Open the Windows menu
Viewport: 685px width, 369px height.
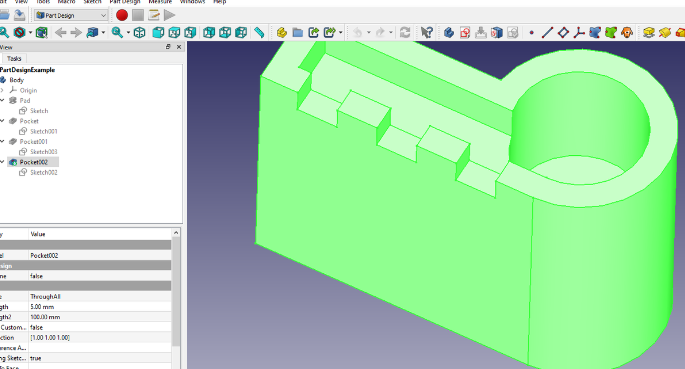192,2
